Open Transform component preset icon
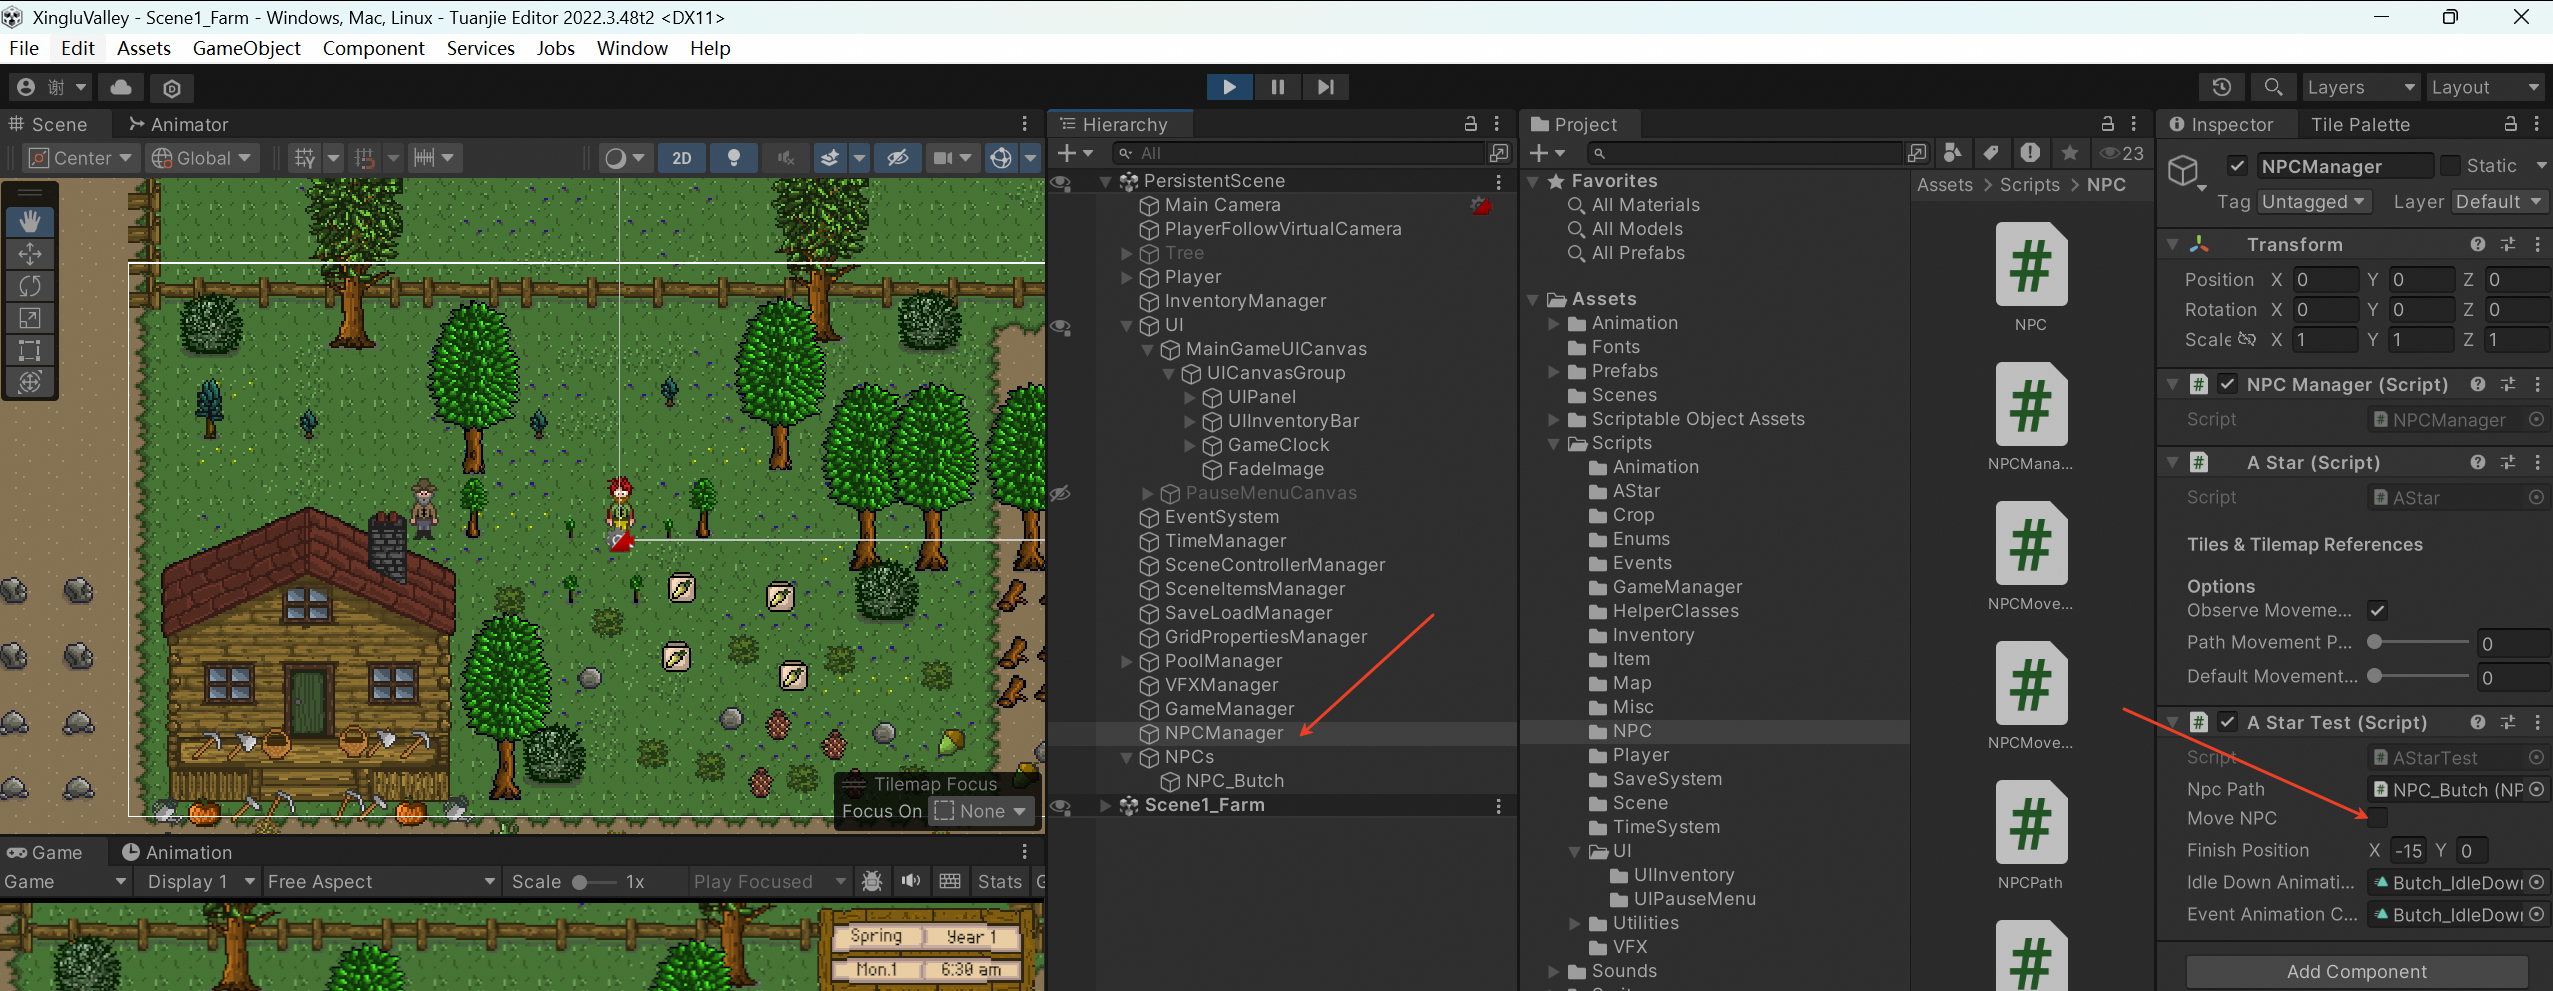The image size is (2553, 991). [2508, 245]
